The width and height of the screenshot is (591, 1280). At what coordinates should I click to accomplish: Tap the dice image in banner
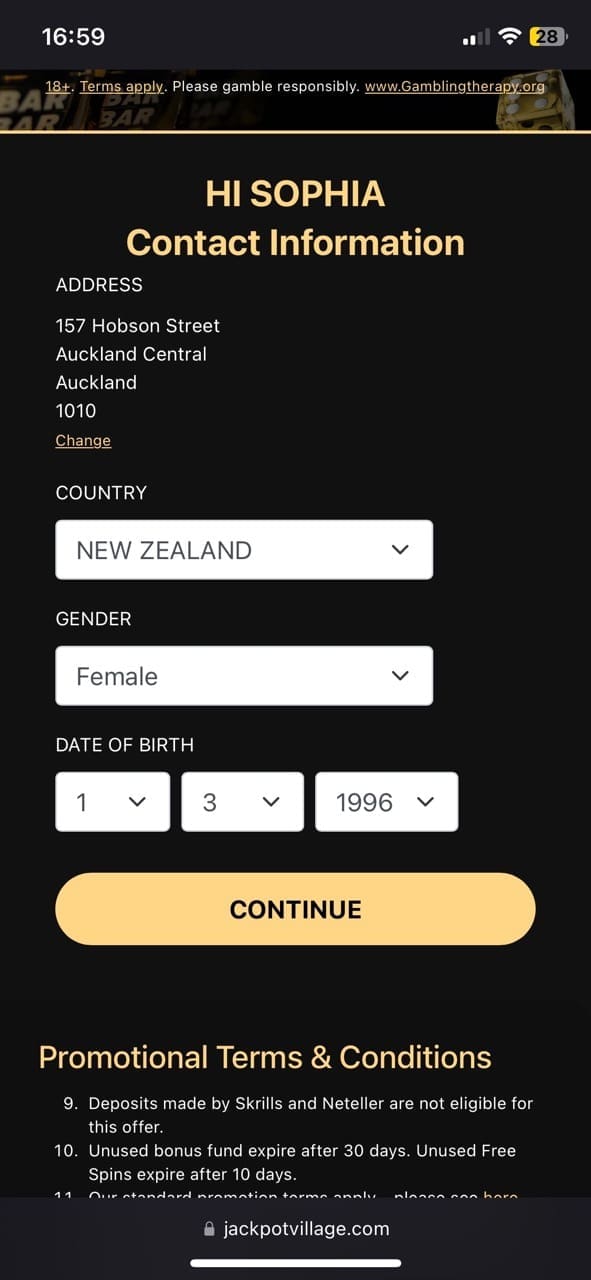point(534,100)
